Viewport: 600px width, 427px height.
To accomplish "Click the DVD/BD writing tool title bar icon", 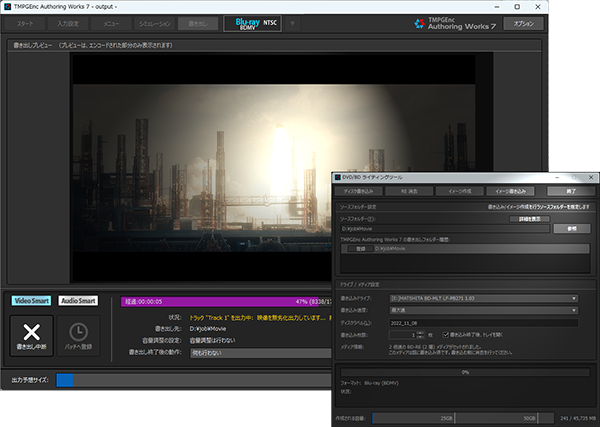I will tap(338, 177).
